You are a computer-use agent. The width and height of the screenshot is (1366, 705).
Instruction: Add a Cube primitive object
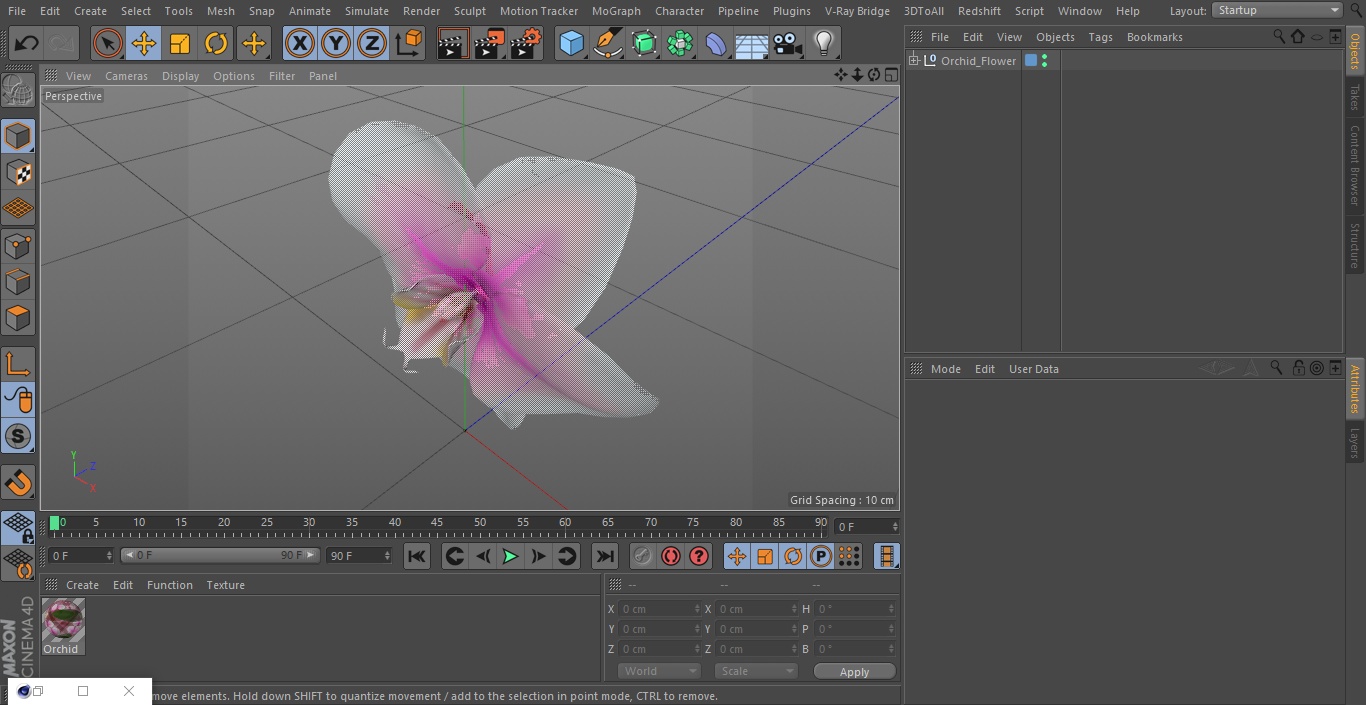[x=571, y=43]
